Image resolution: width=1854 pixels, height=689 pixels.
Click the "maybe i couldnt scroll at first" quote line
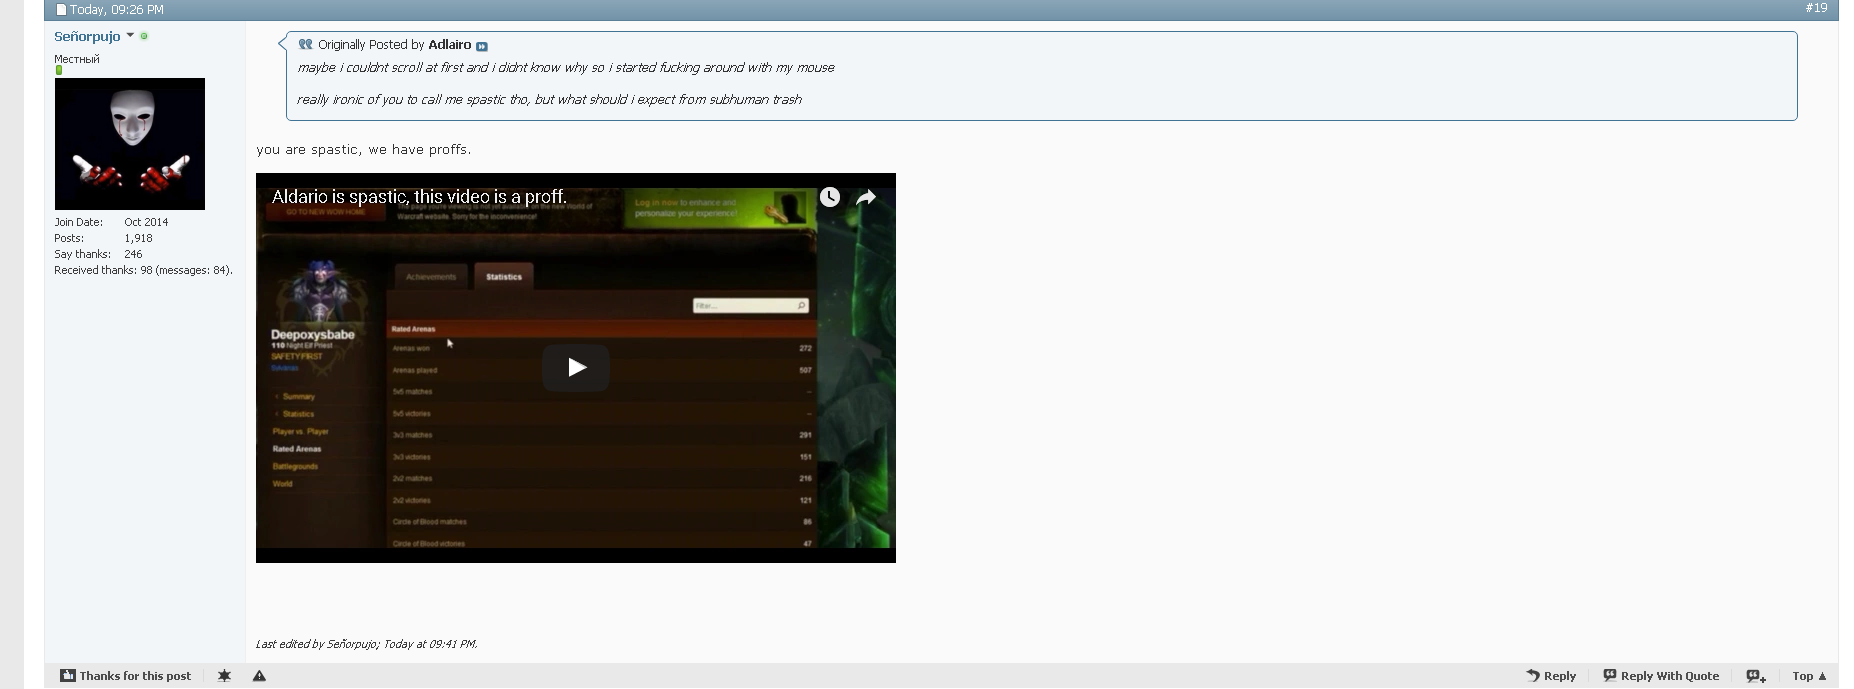coord(565,68)
